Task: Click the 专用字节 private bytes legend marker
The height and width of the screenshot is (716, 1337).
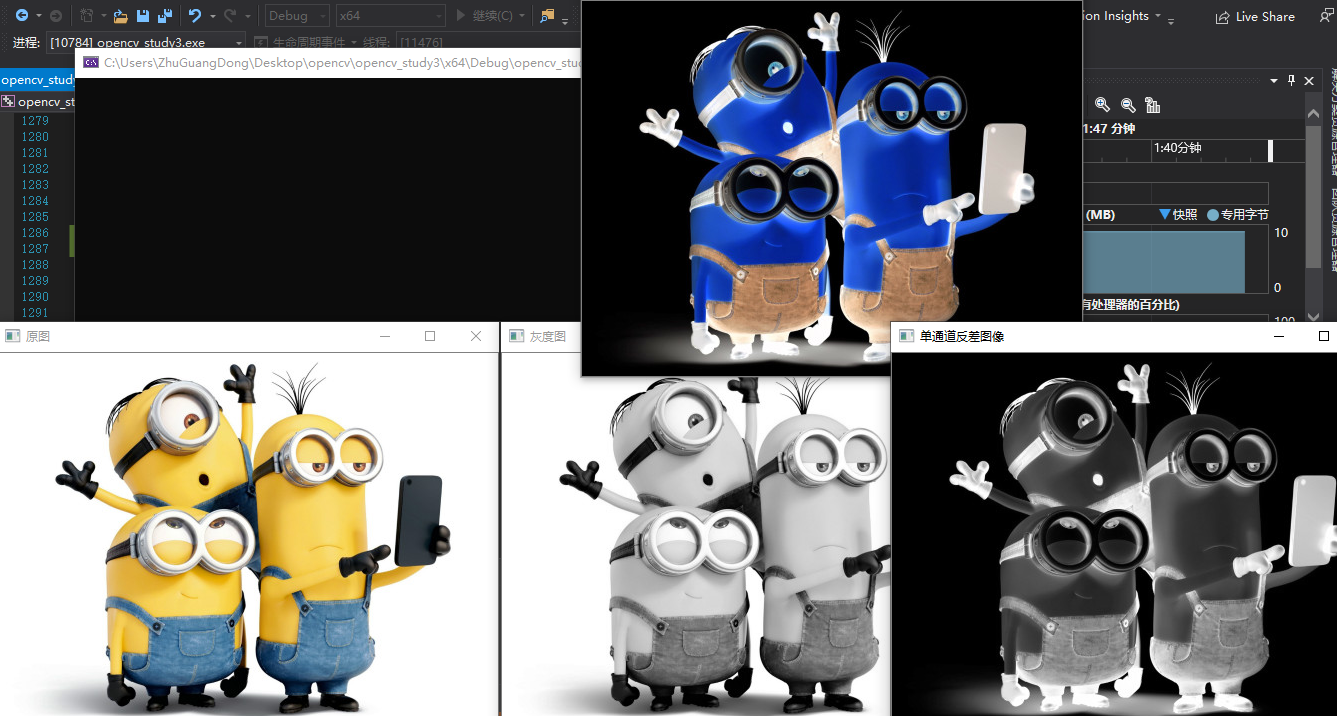Action: [x=1213, y=214]
